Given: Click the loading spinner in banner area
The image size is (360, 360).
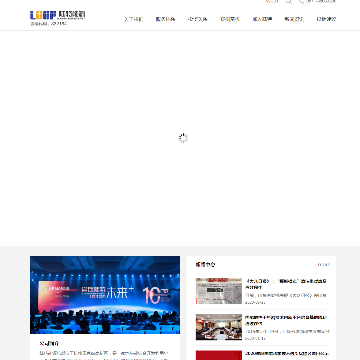Looking at the screenshot, I should (183, 138).
